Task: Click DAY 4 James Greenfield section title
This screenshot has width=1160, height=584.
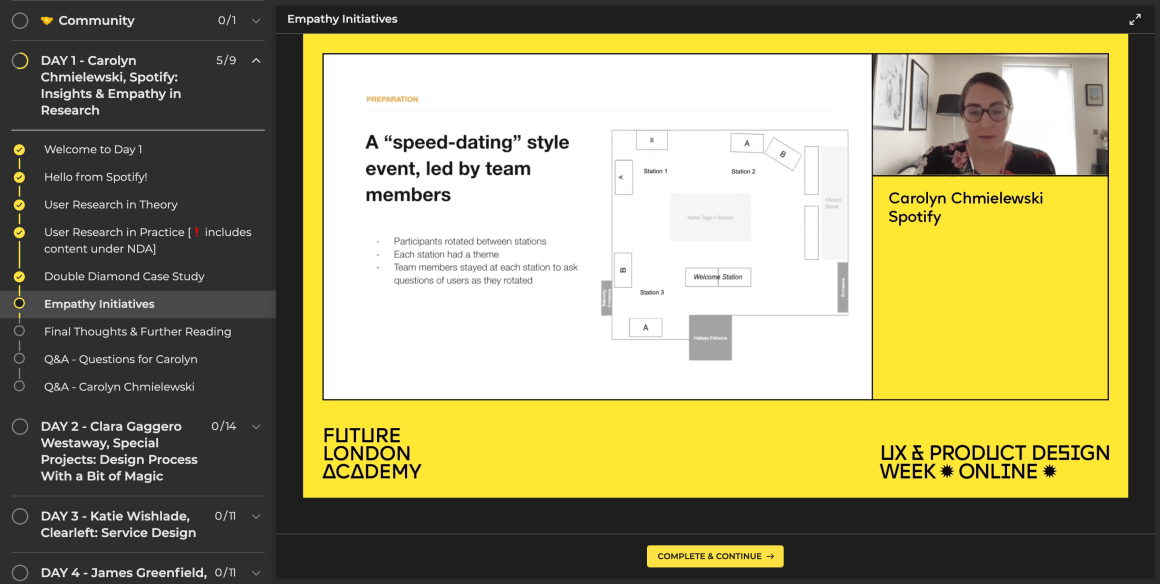Action: 124,572
